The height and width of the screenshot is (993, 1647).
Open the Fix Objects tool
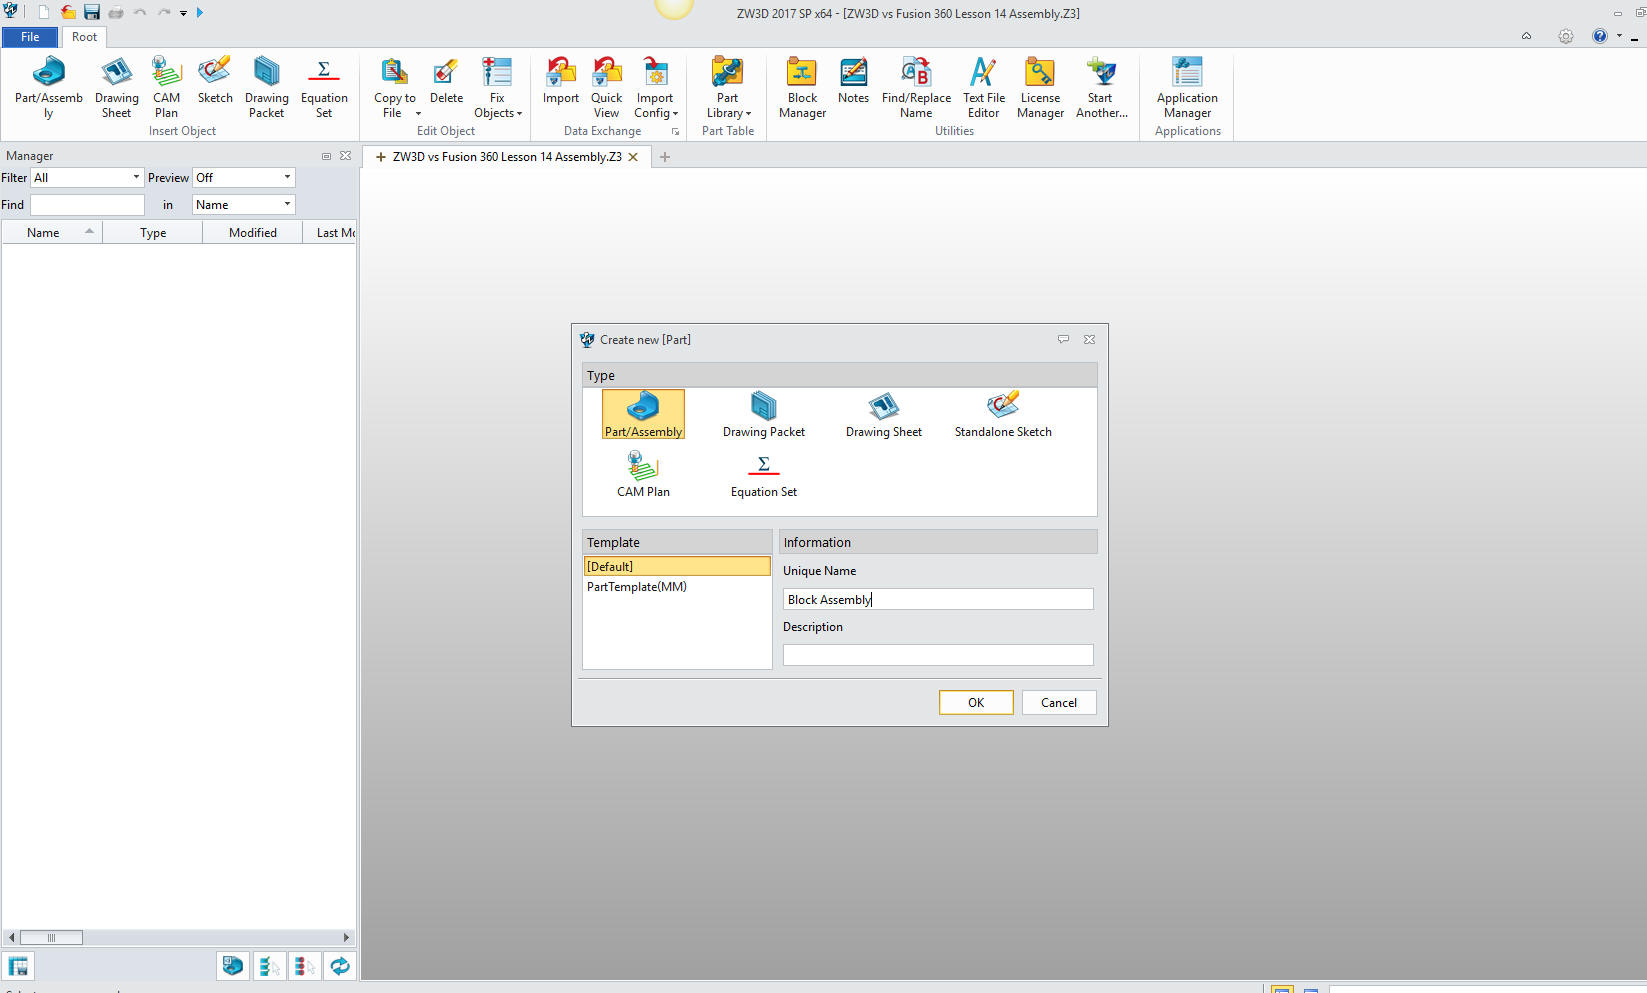pos(497,87)
